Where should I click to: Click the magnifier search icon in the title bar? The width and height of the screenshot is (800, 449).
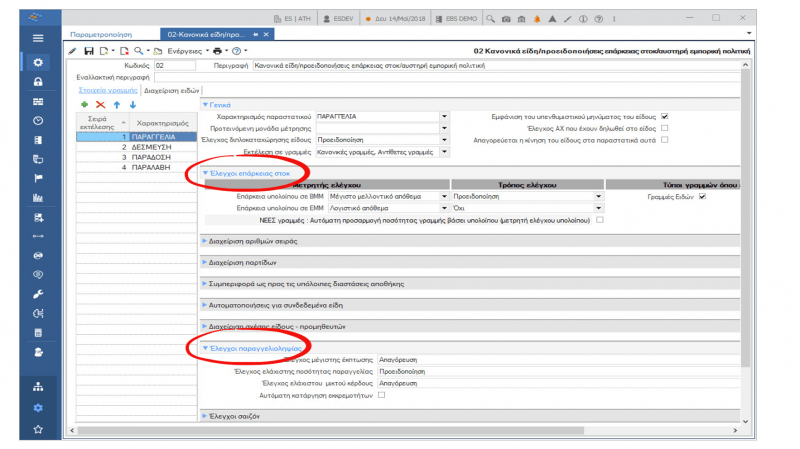490,18
